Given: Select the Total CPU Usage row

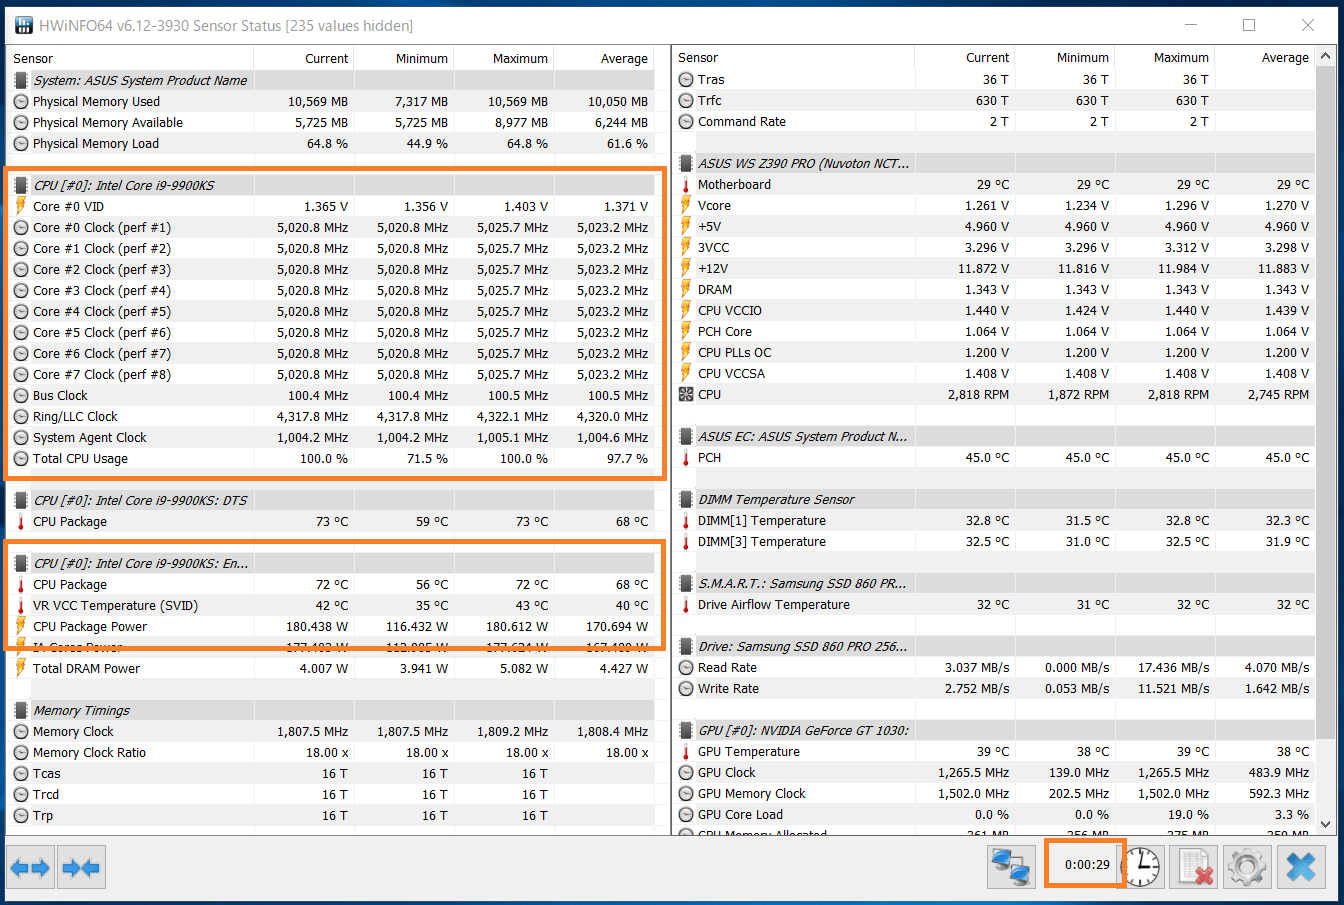Looking at the screenshot, I should (x=80, y=459).
